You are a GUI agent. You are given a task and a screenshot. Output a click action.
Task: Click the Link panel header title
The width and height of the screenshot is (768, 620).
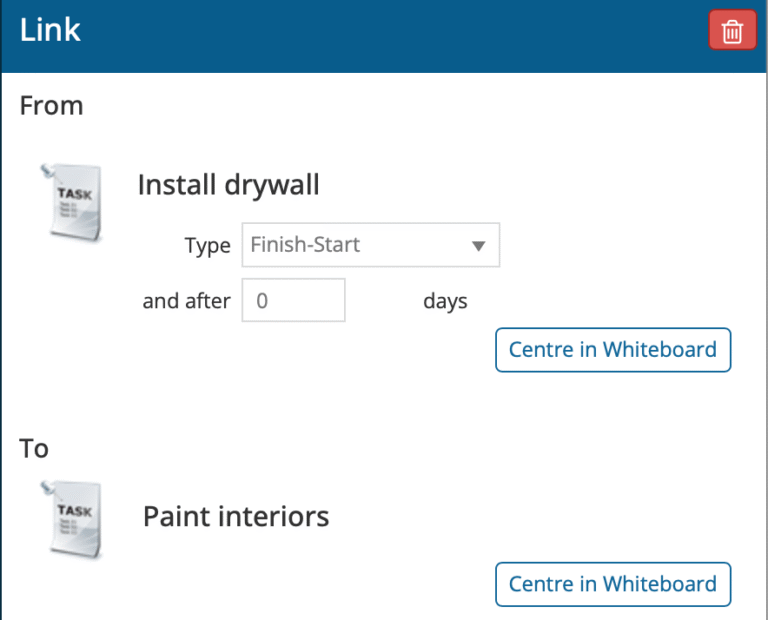point(50,30)
